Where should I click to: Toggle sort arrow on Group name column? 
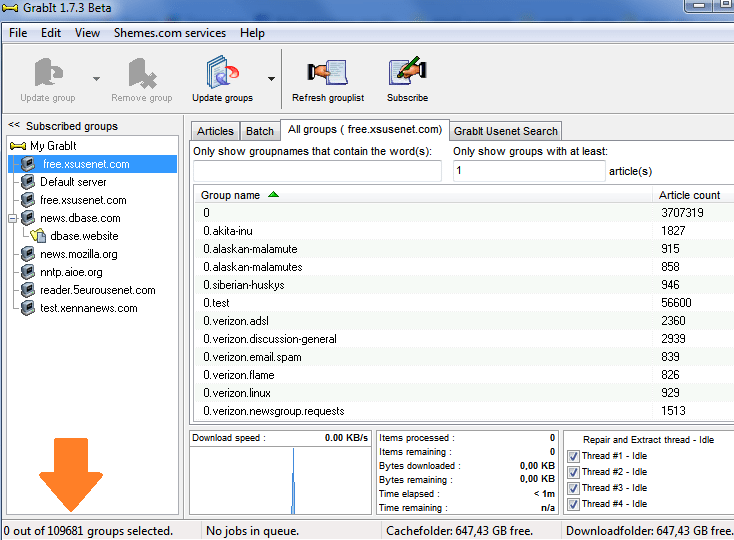point(273,195)
